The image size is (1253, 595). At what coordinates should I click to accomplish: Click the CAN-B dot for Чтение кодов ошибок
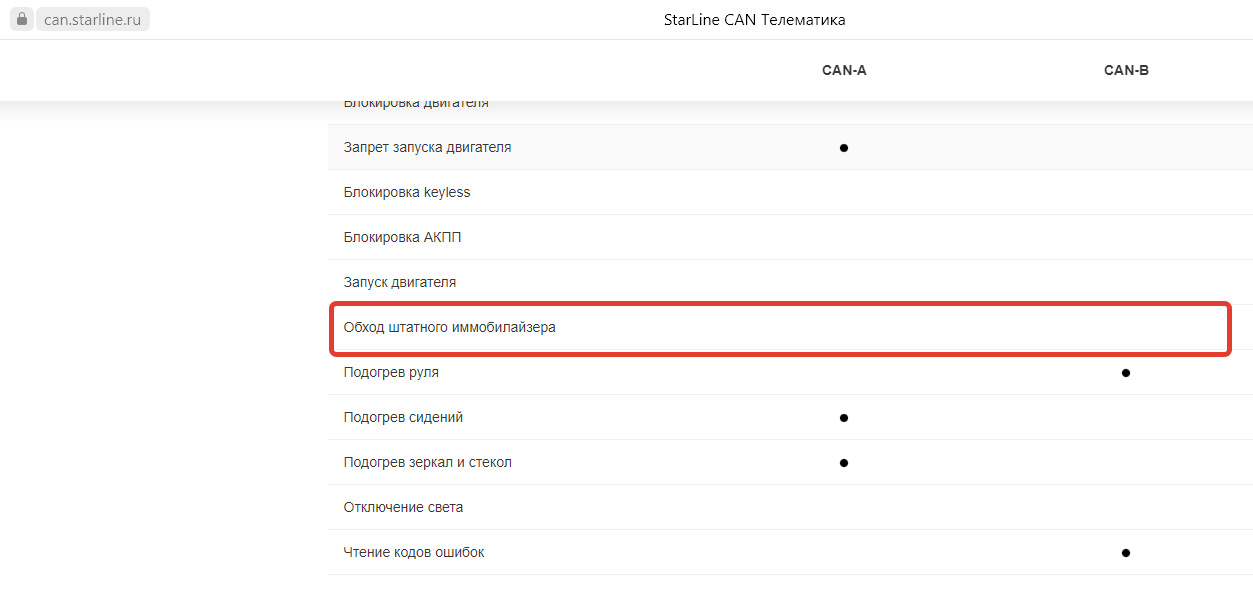1126,553
